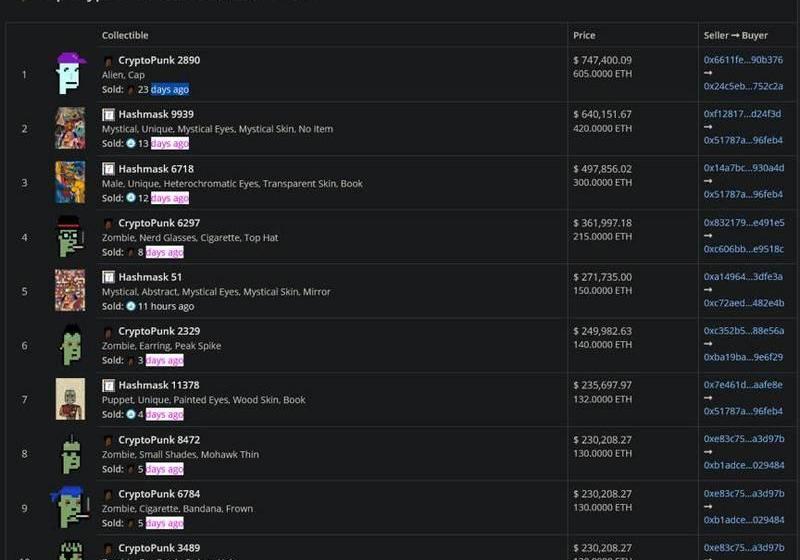
Task: Open the Hashmask 6718 title link
Action: point(156,169)
